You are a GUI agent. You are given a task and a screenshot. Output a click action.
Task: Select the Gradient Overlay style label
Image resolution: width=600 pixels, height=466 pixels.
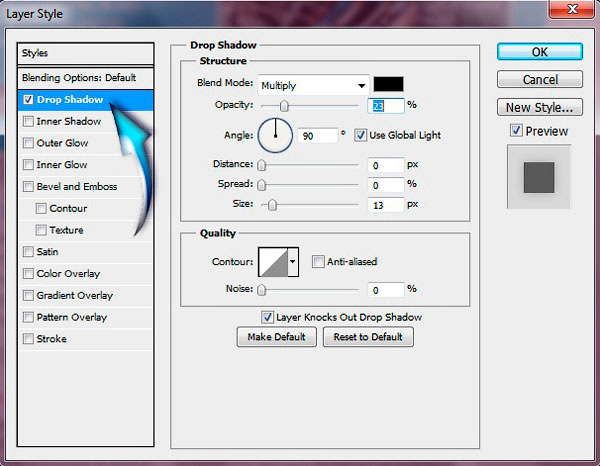75,295
